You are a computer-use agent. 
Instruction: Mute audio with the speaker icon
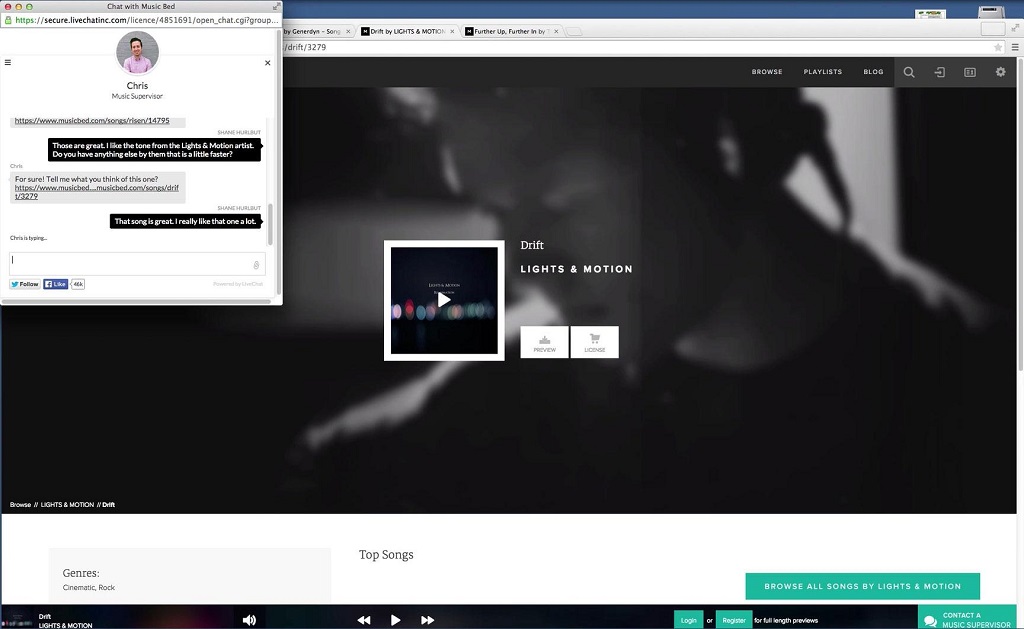pyautogui.click(x=249, y=620)
